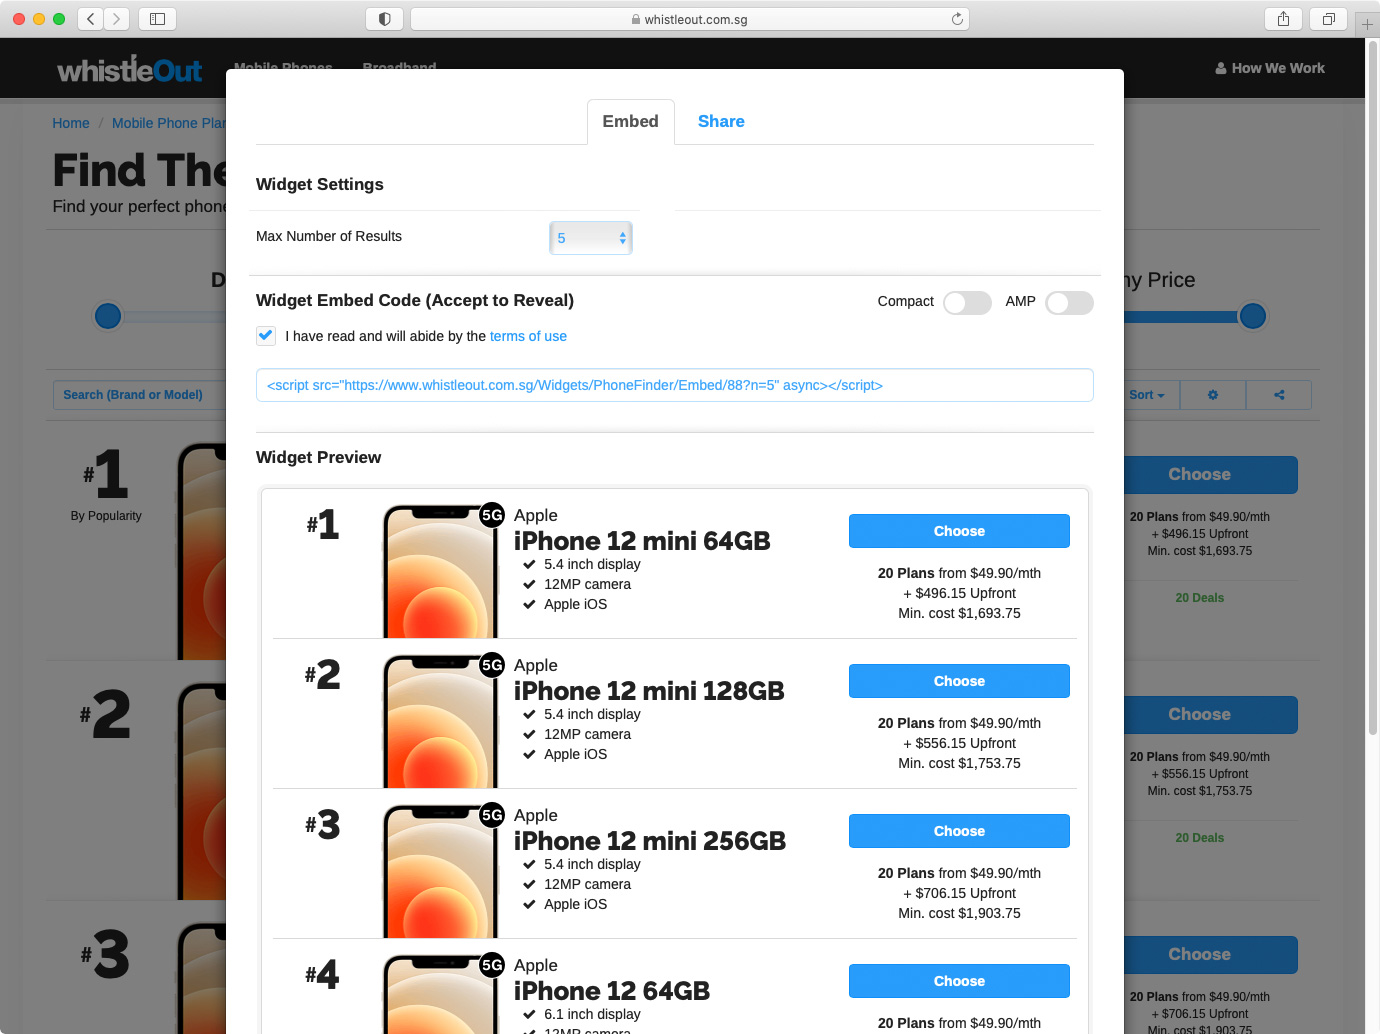Click the privacy shield icon
1380x1034 pixels.
[385, 19]
